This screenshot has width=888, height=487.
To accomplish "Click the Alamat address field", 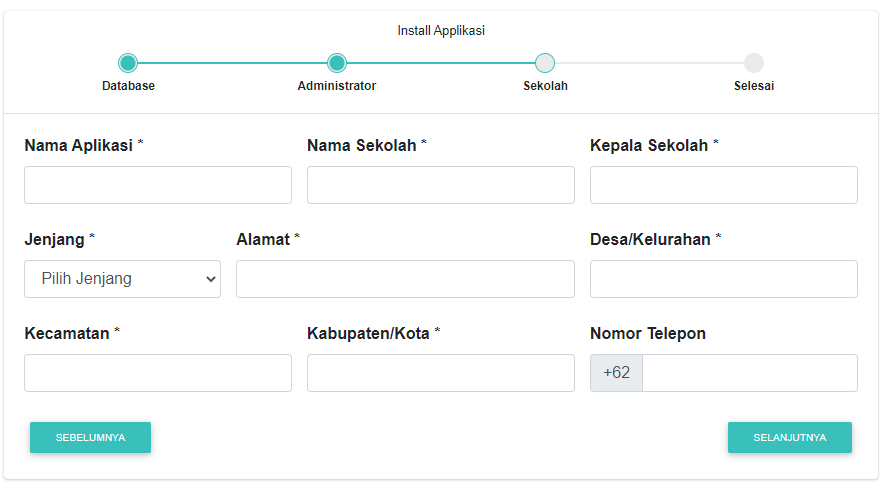I will tap(405, 279).
